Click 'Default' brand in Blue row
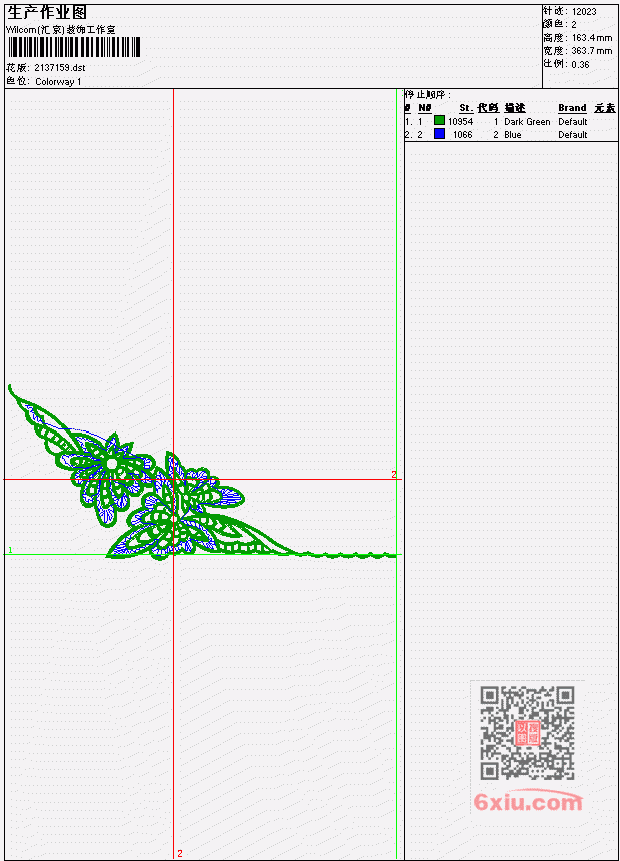The height and width of the screenshot is (861, 620). click(x=573, y=135)
